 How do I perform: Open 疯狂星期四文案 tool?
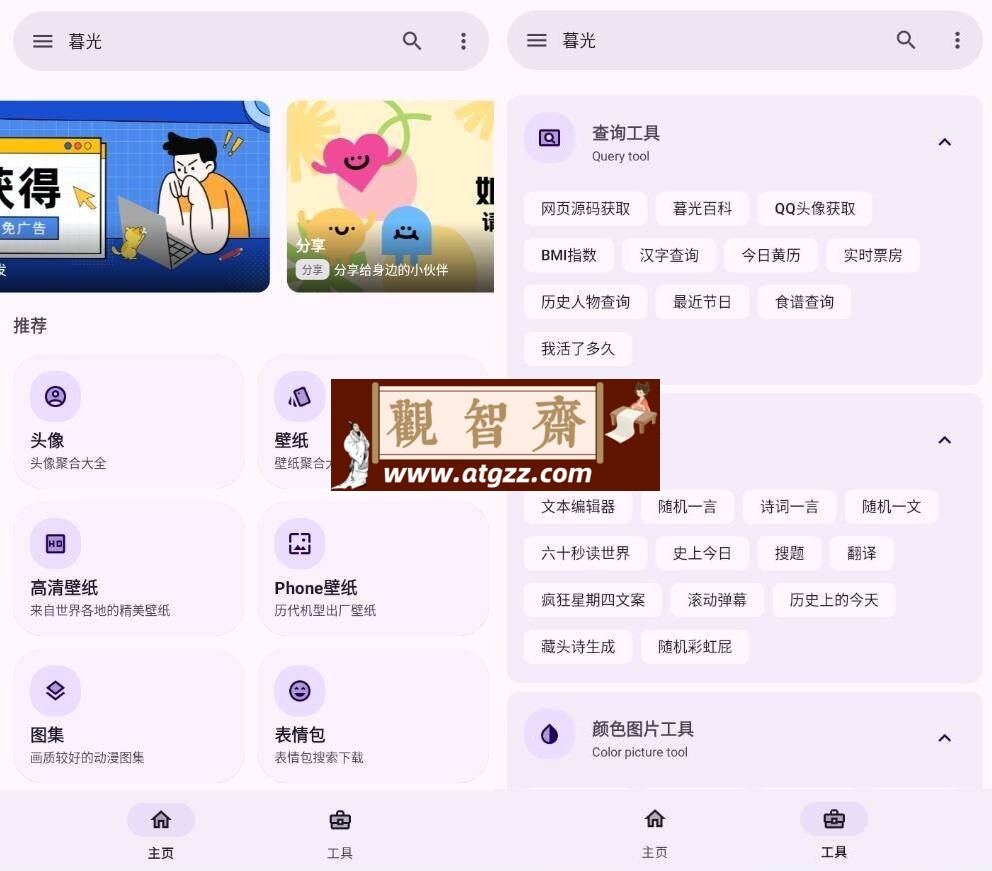click(593, 600)
